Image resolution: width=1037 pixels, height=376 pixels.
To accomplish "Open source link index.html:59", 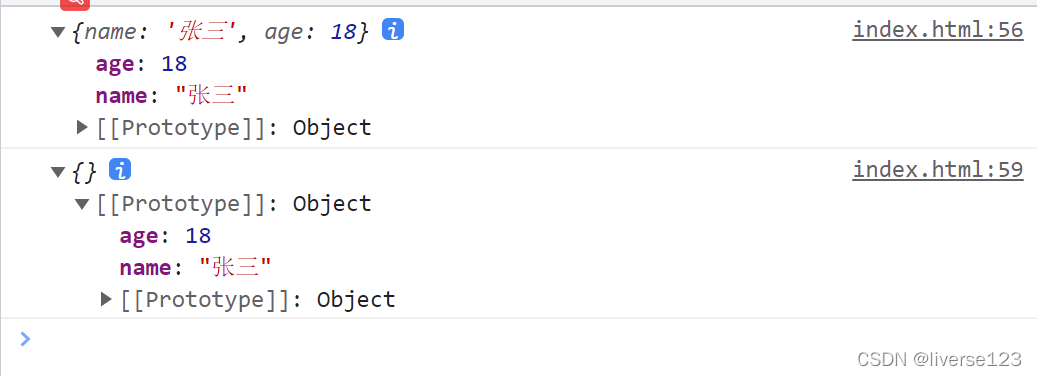I will click(x=938, y=170).
